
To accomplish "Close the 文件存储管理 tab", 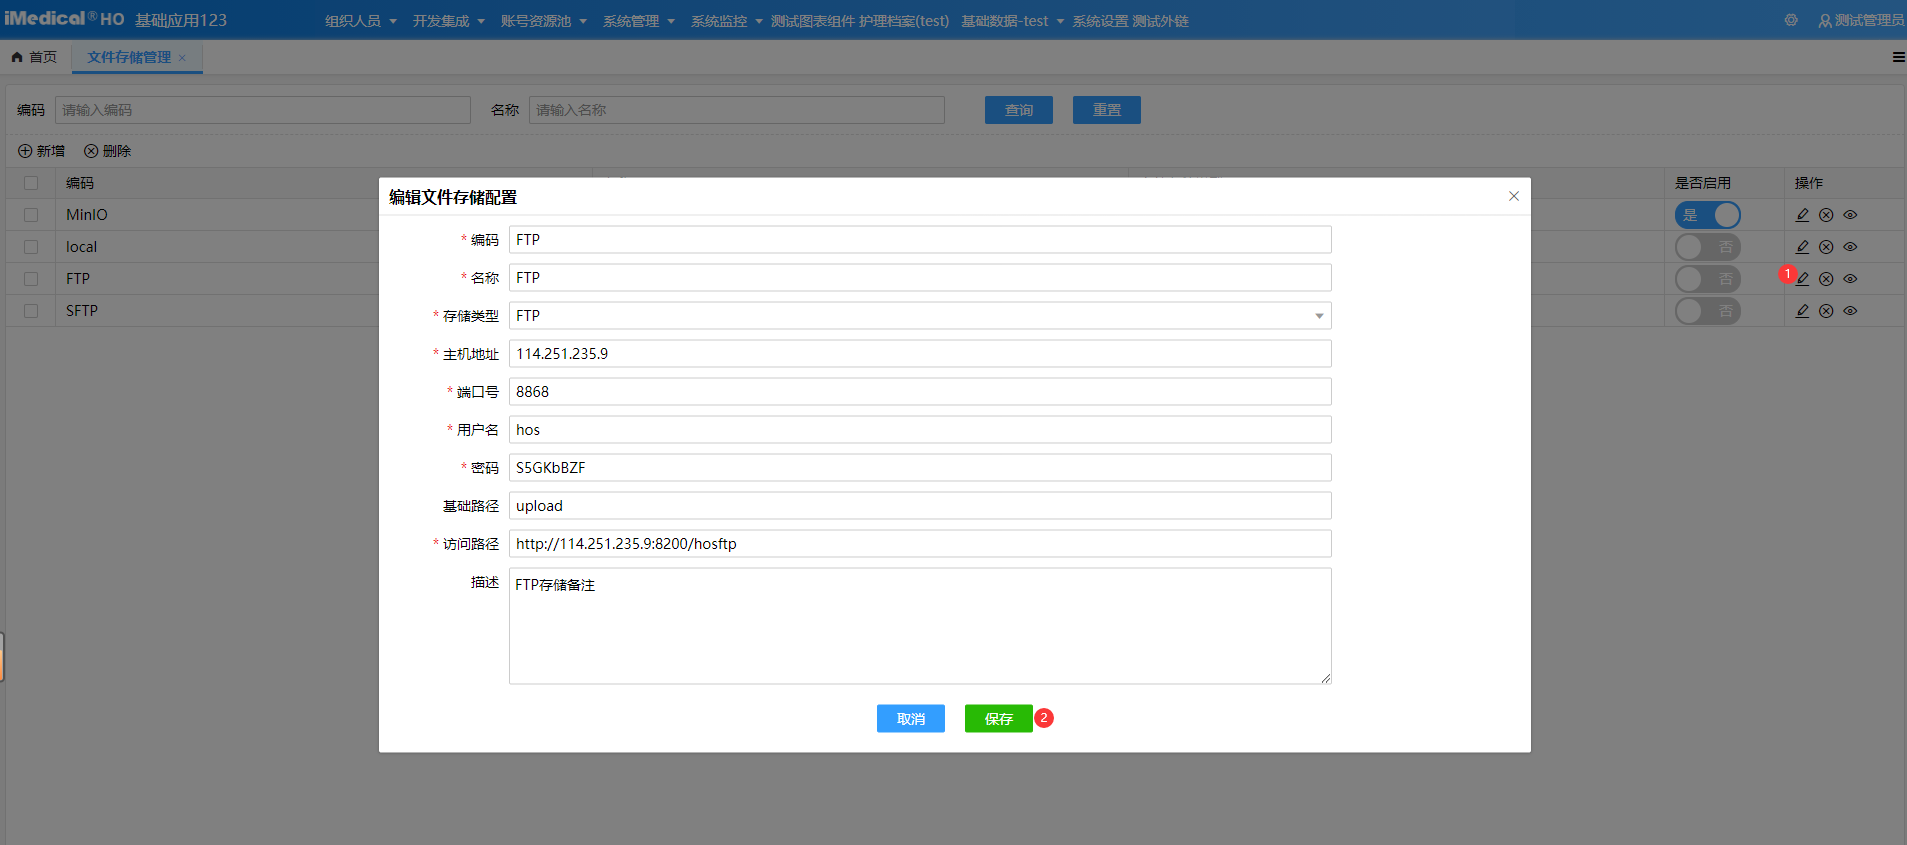I will (x=182, y=58).
